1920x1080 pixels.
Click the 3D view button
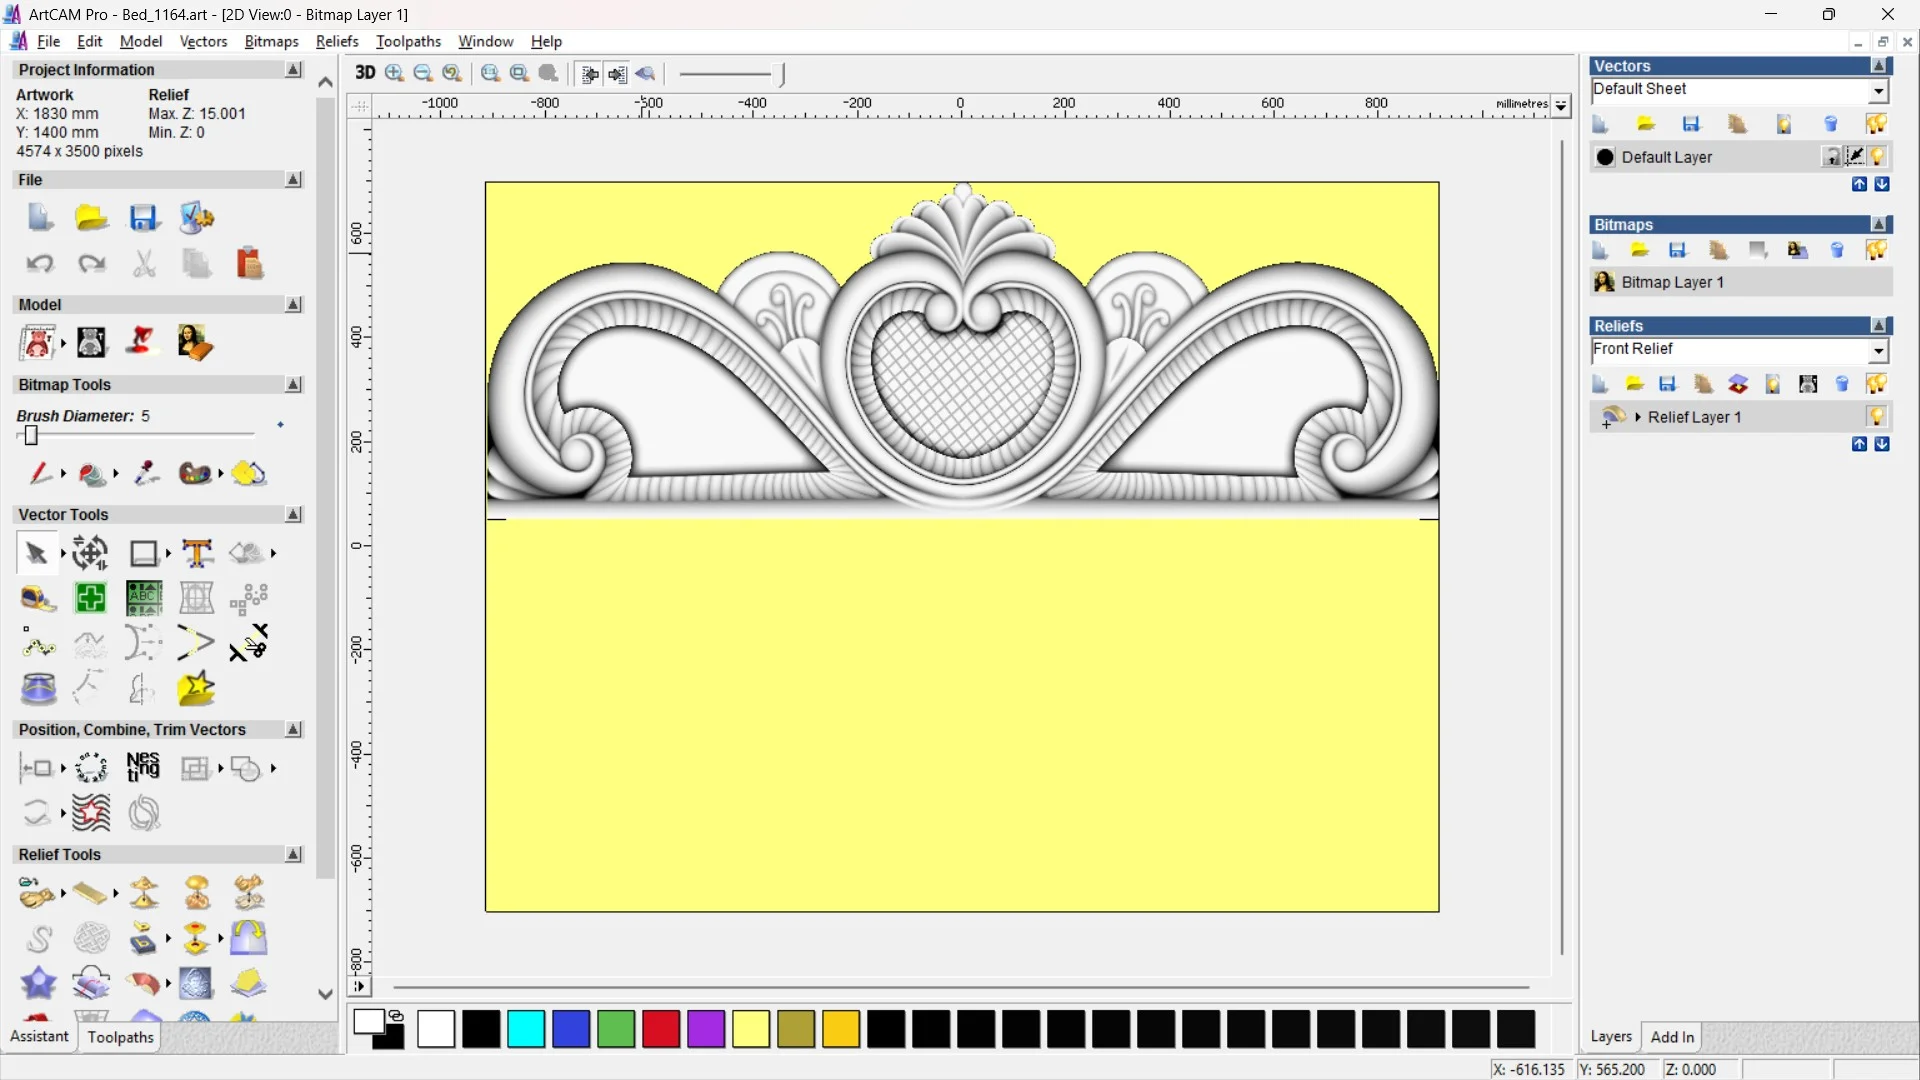tap(365, 73)
